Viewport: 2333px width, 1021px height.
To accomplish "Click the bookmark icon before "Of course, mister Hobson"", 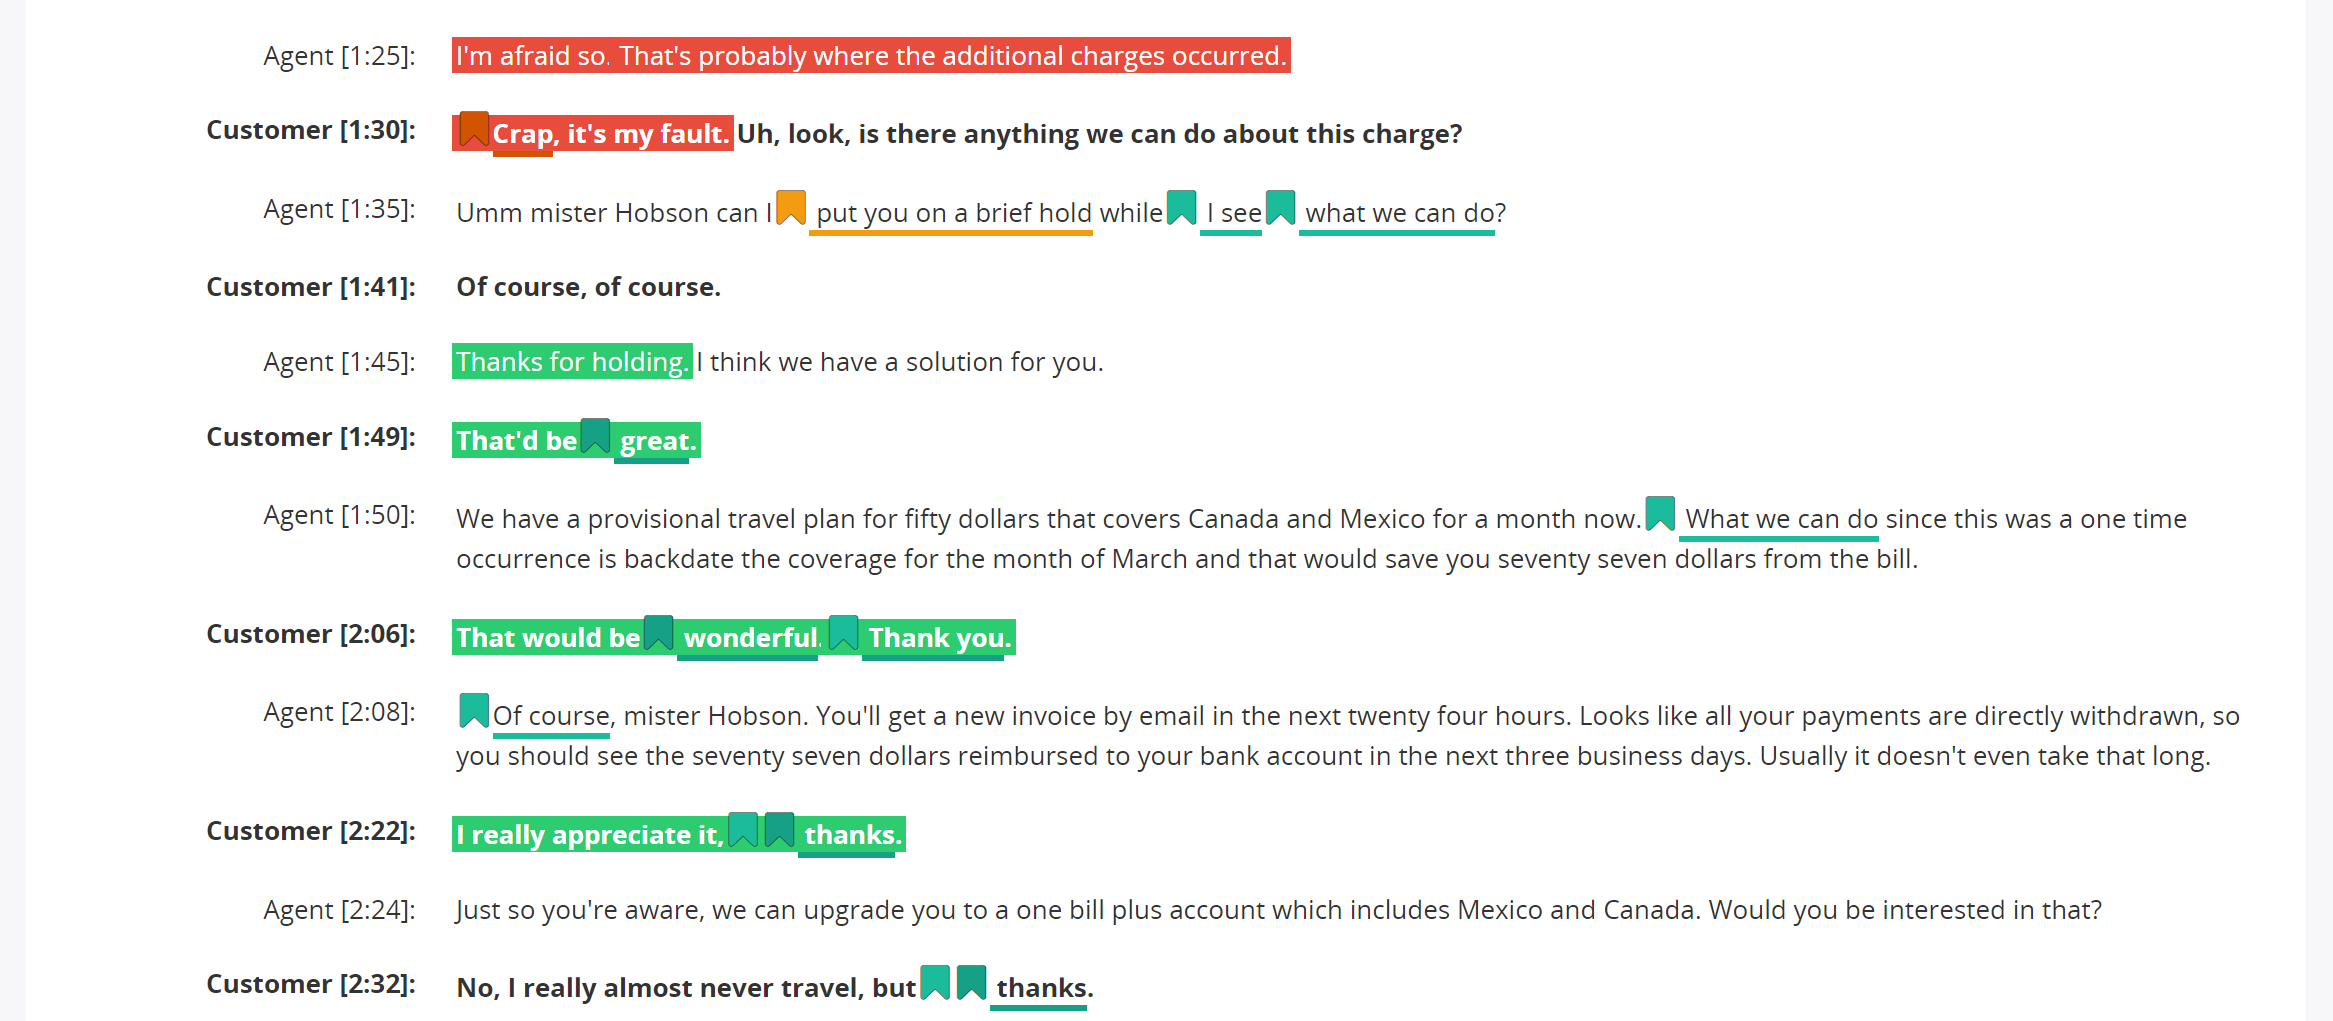I will (x=474, y=711).
